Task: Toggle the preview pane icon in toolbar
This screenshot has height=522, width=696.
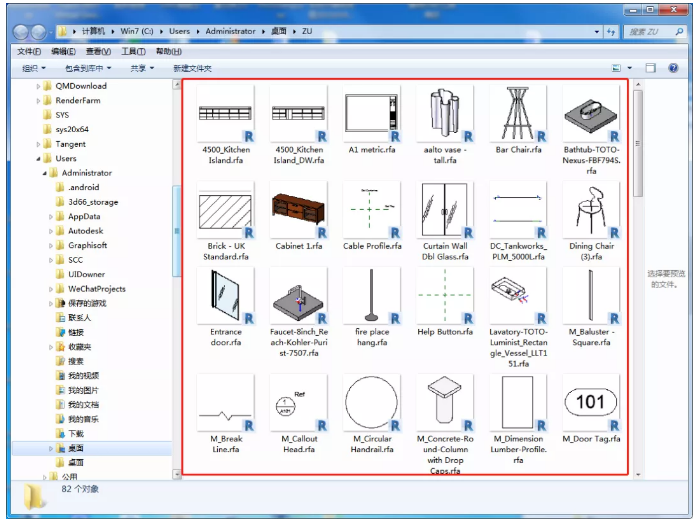Action: point(649,68)
